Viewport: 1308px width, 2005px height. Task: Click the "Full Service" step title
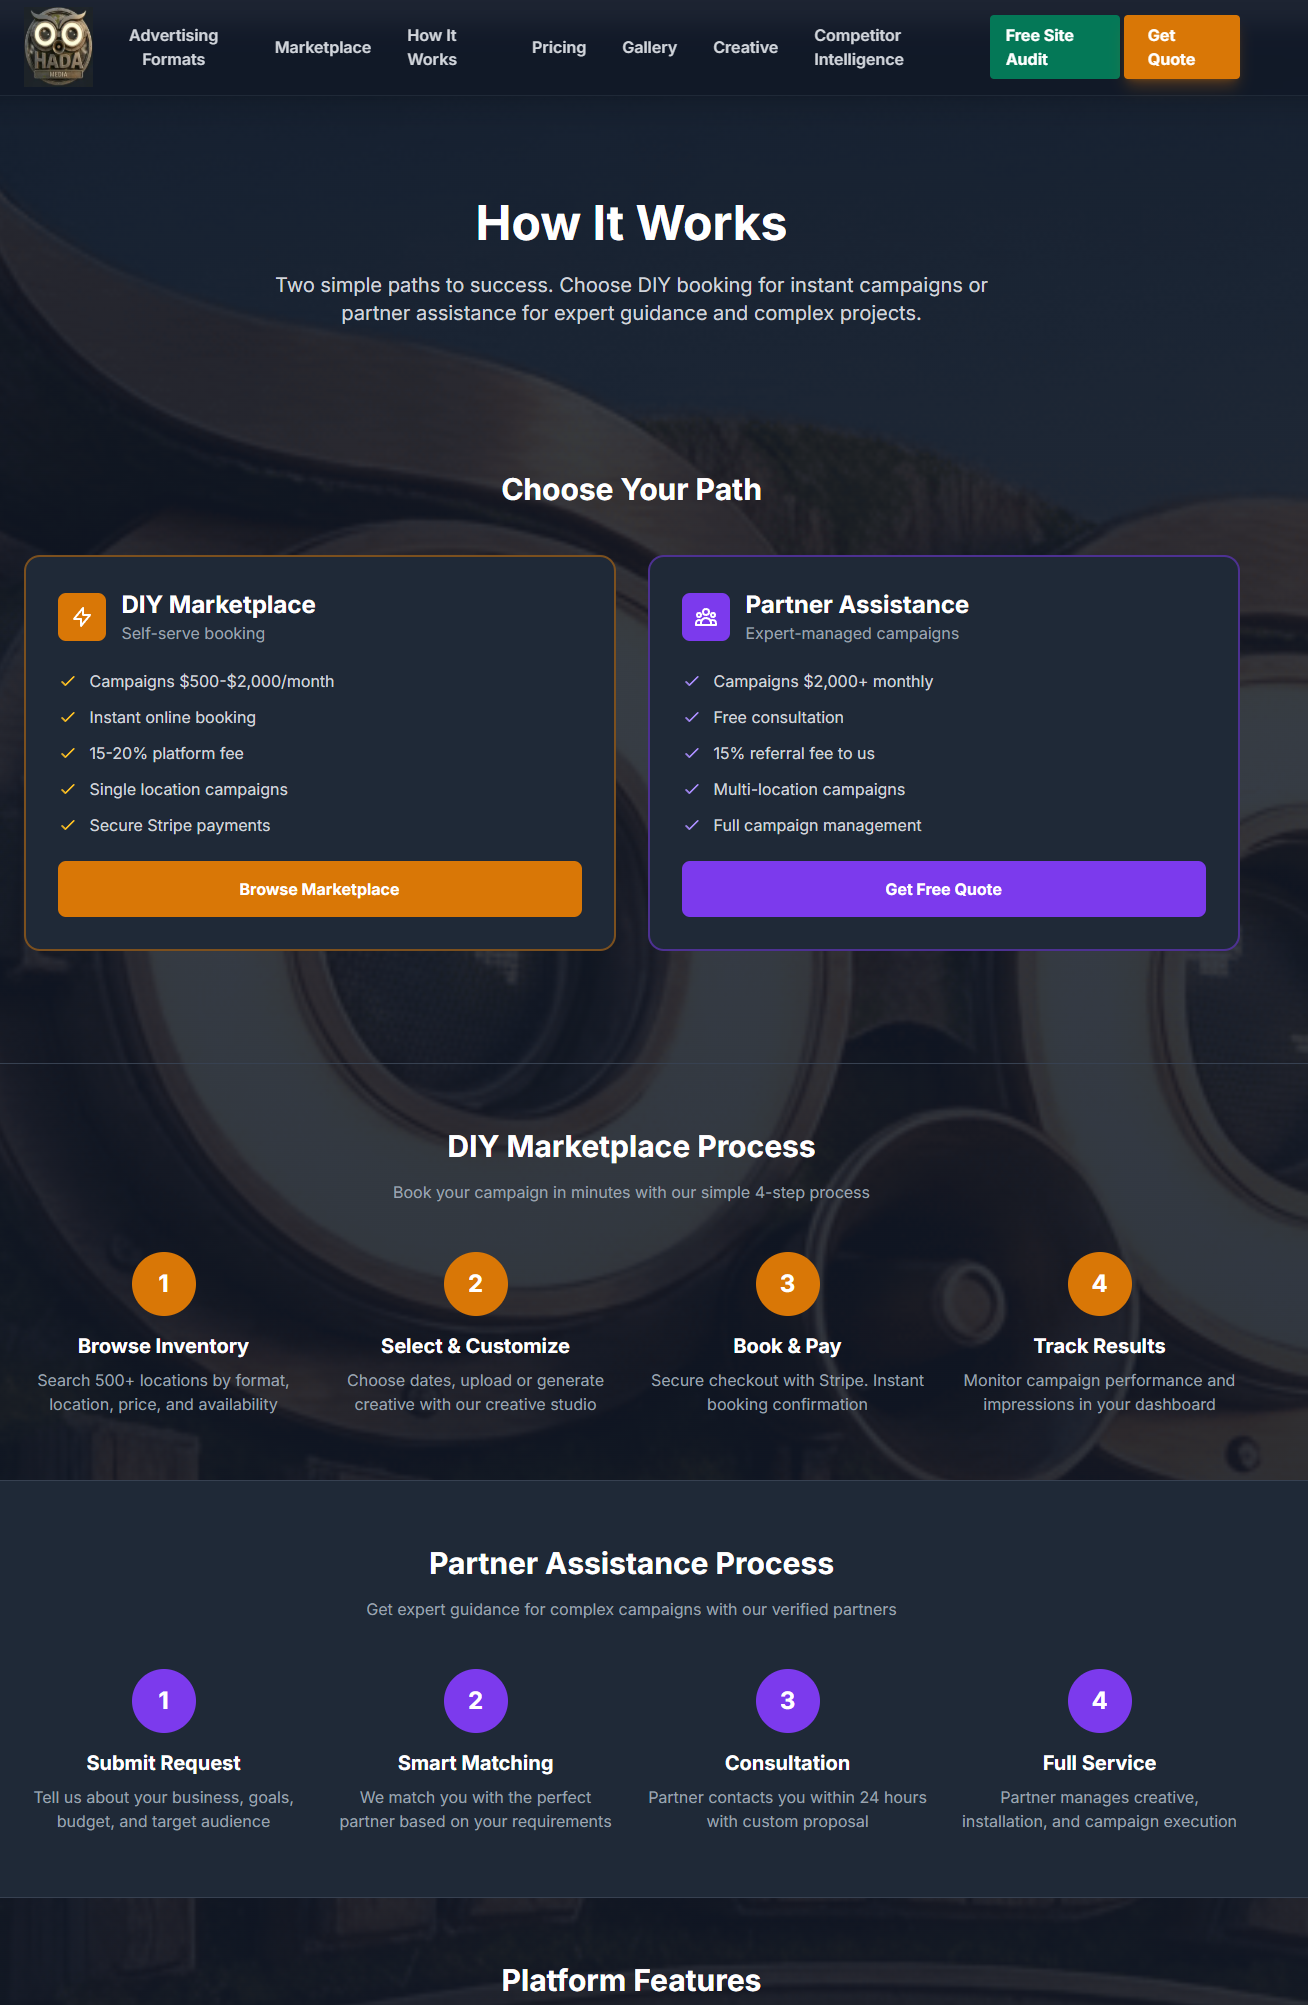tap(1100, 1764)
